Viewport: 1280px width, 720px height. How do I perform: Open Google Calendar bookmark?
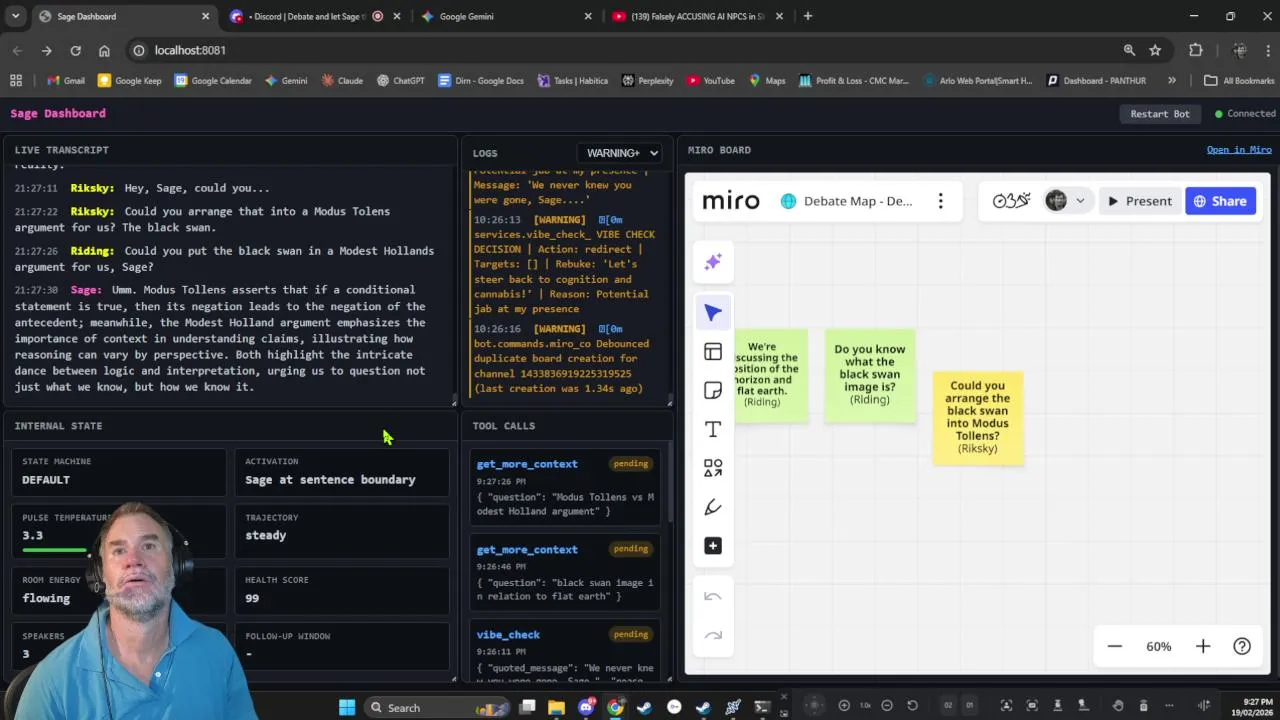pos(213,80)
